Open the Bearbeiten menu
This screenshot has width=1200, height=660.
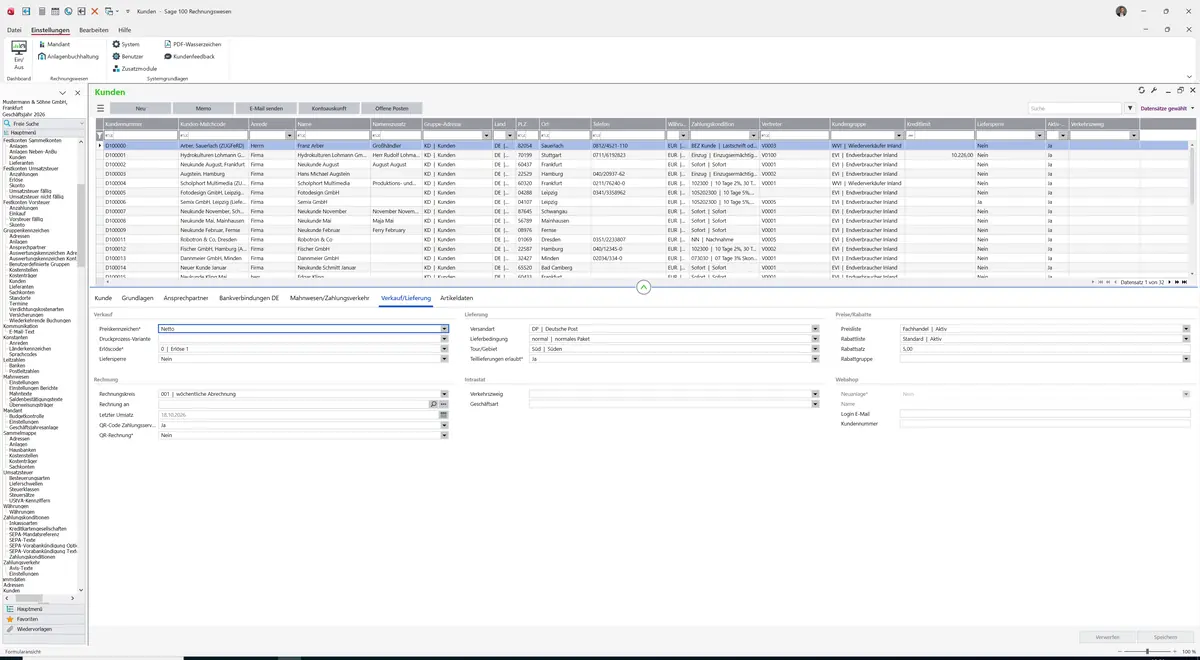click(x=94, y=30)
